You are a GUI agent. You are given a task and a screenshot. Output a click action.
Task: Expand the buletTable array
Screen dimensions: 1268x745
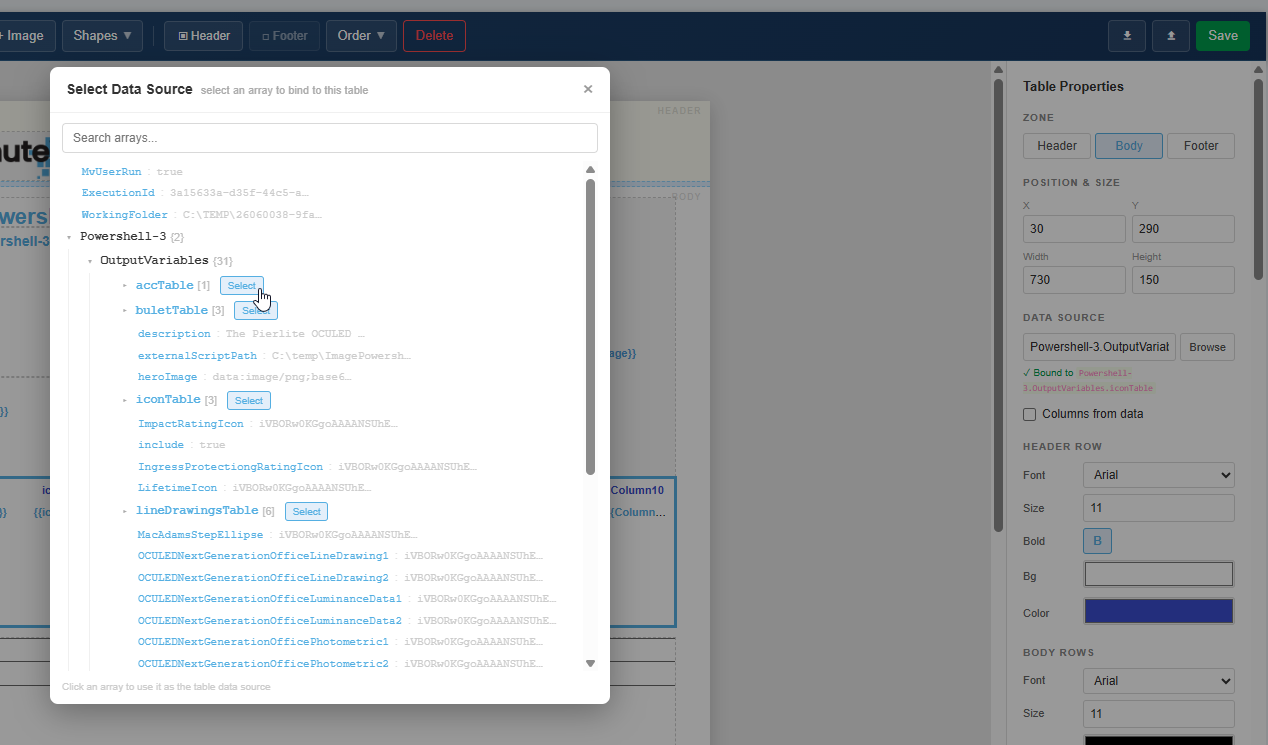[x=125, y=311]
